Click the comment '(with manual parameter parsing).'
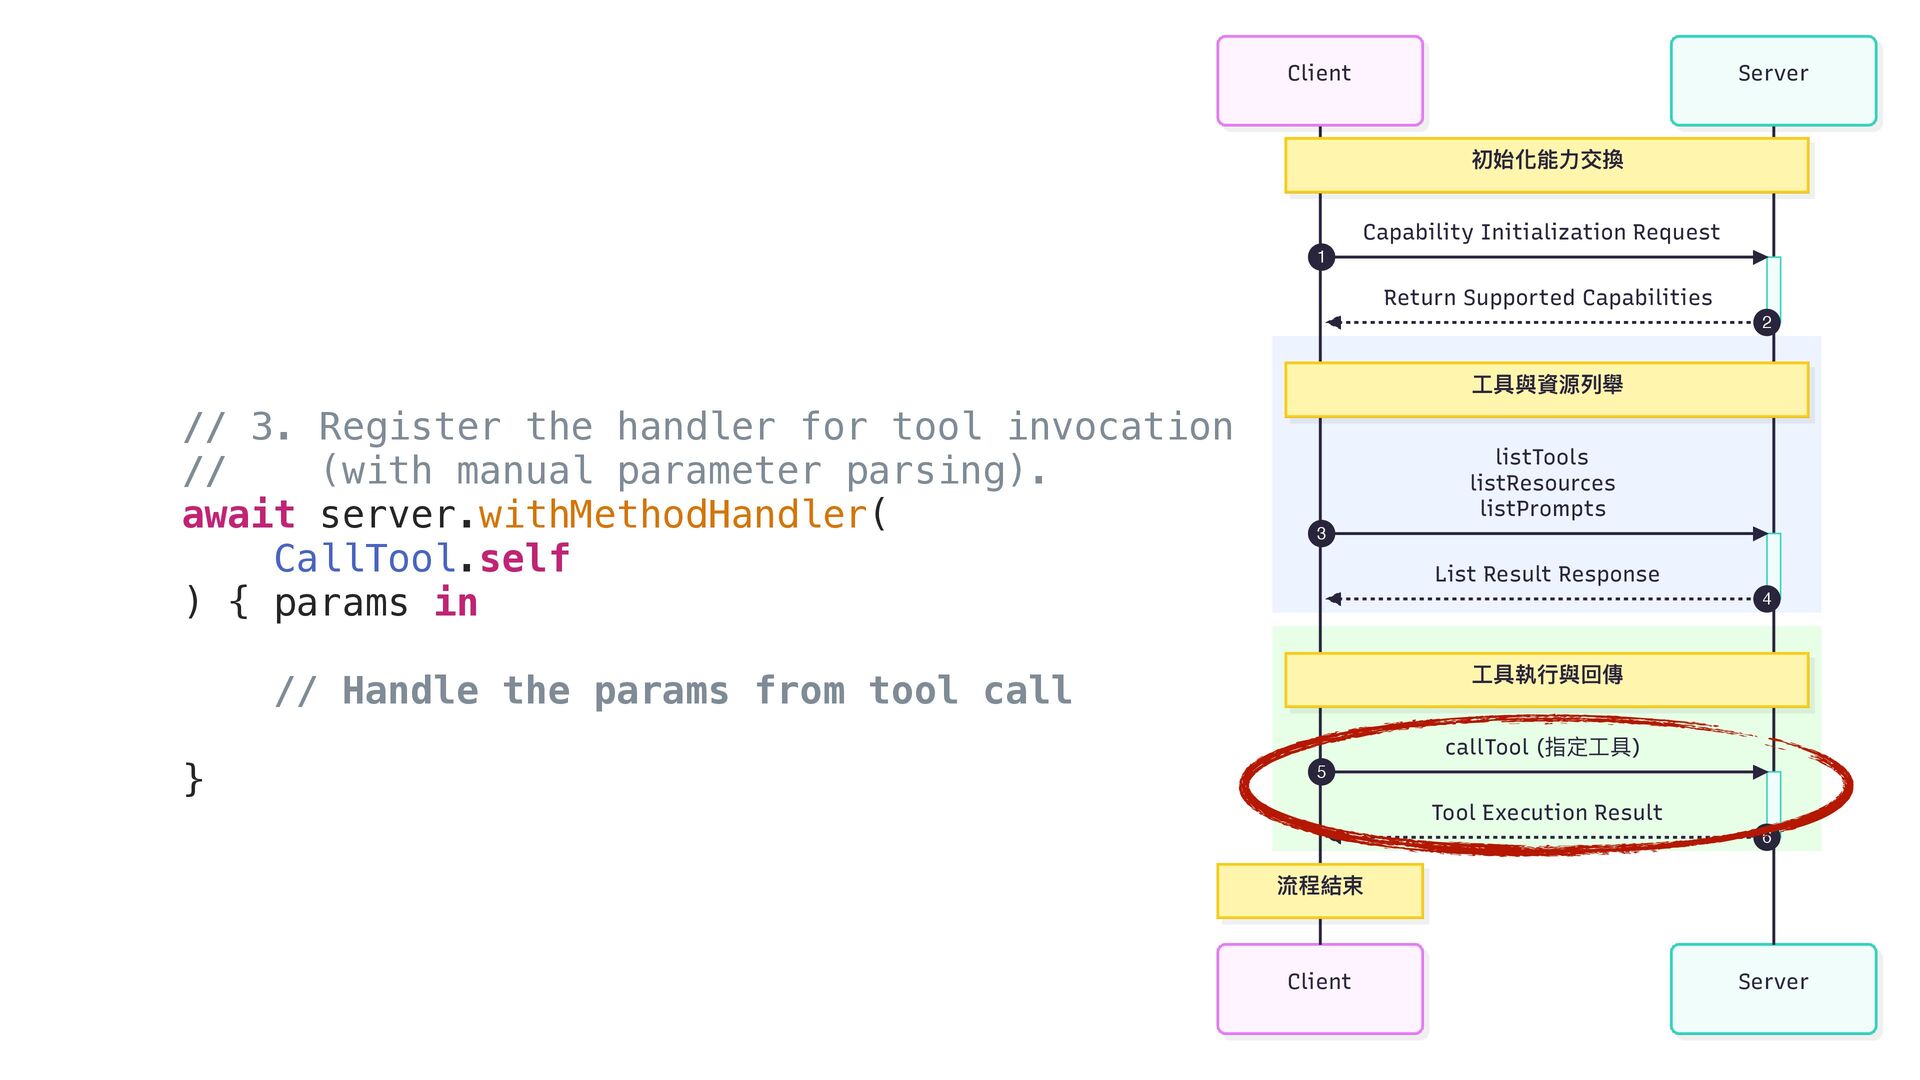Image resolution: width=1920 pixels, height=1080 pixels. [684, 471]
